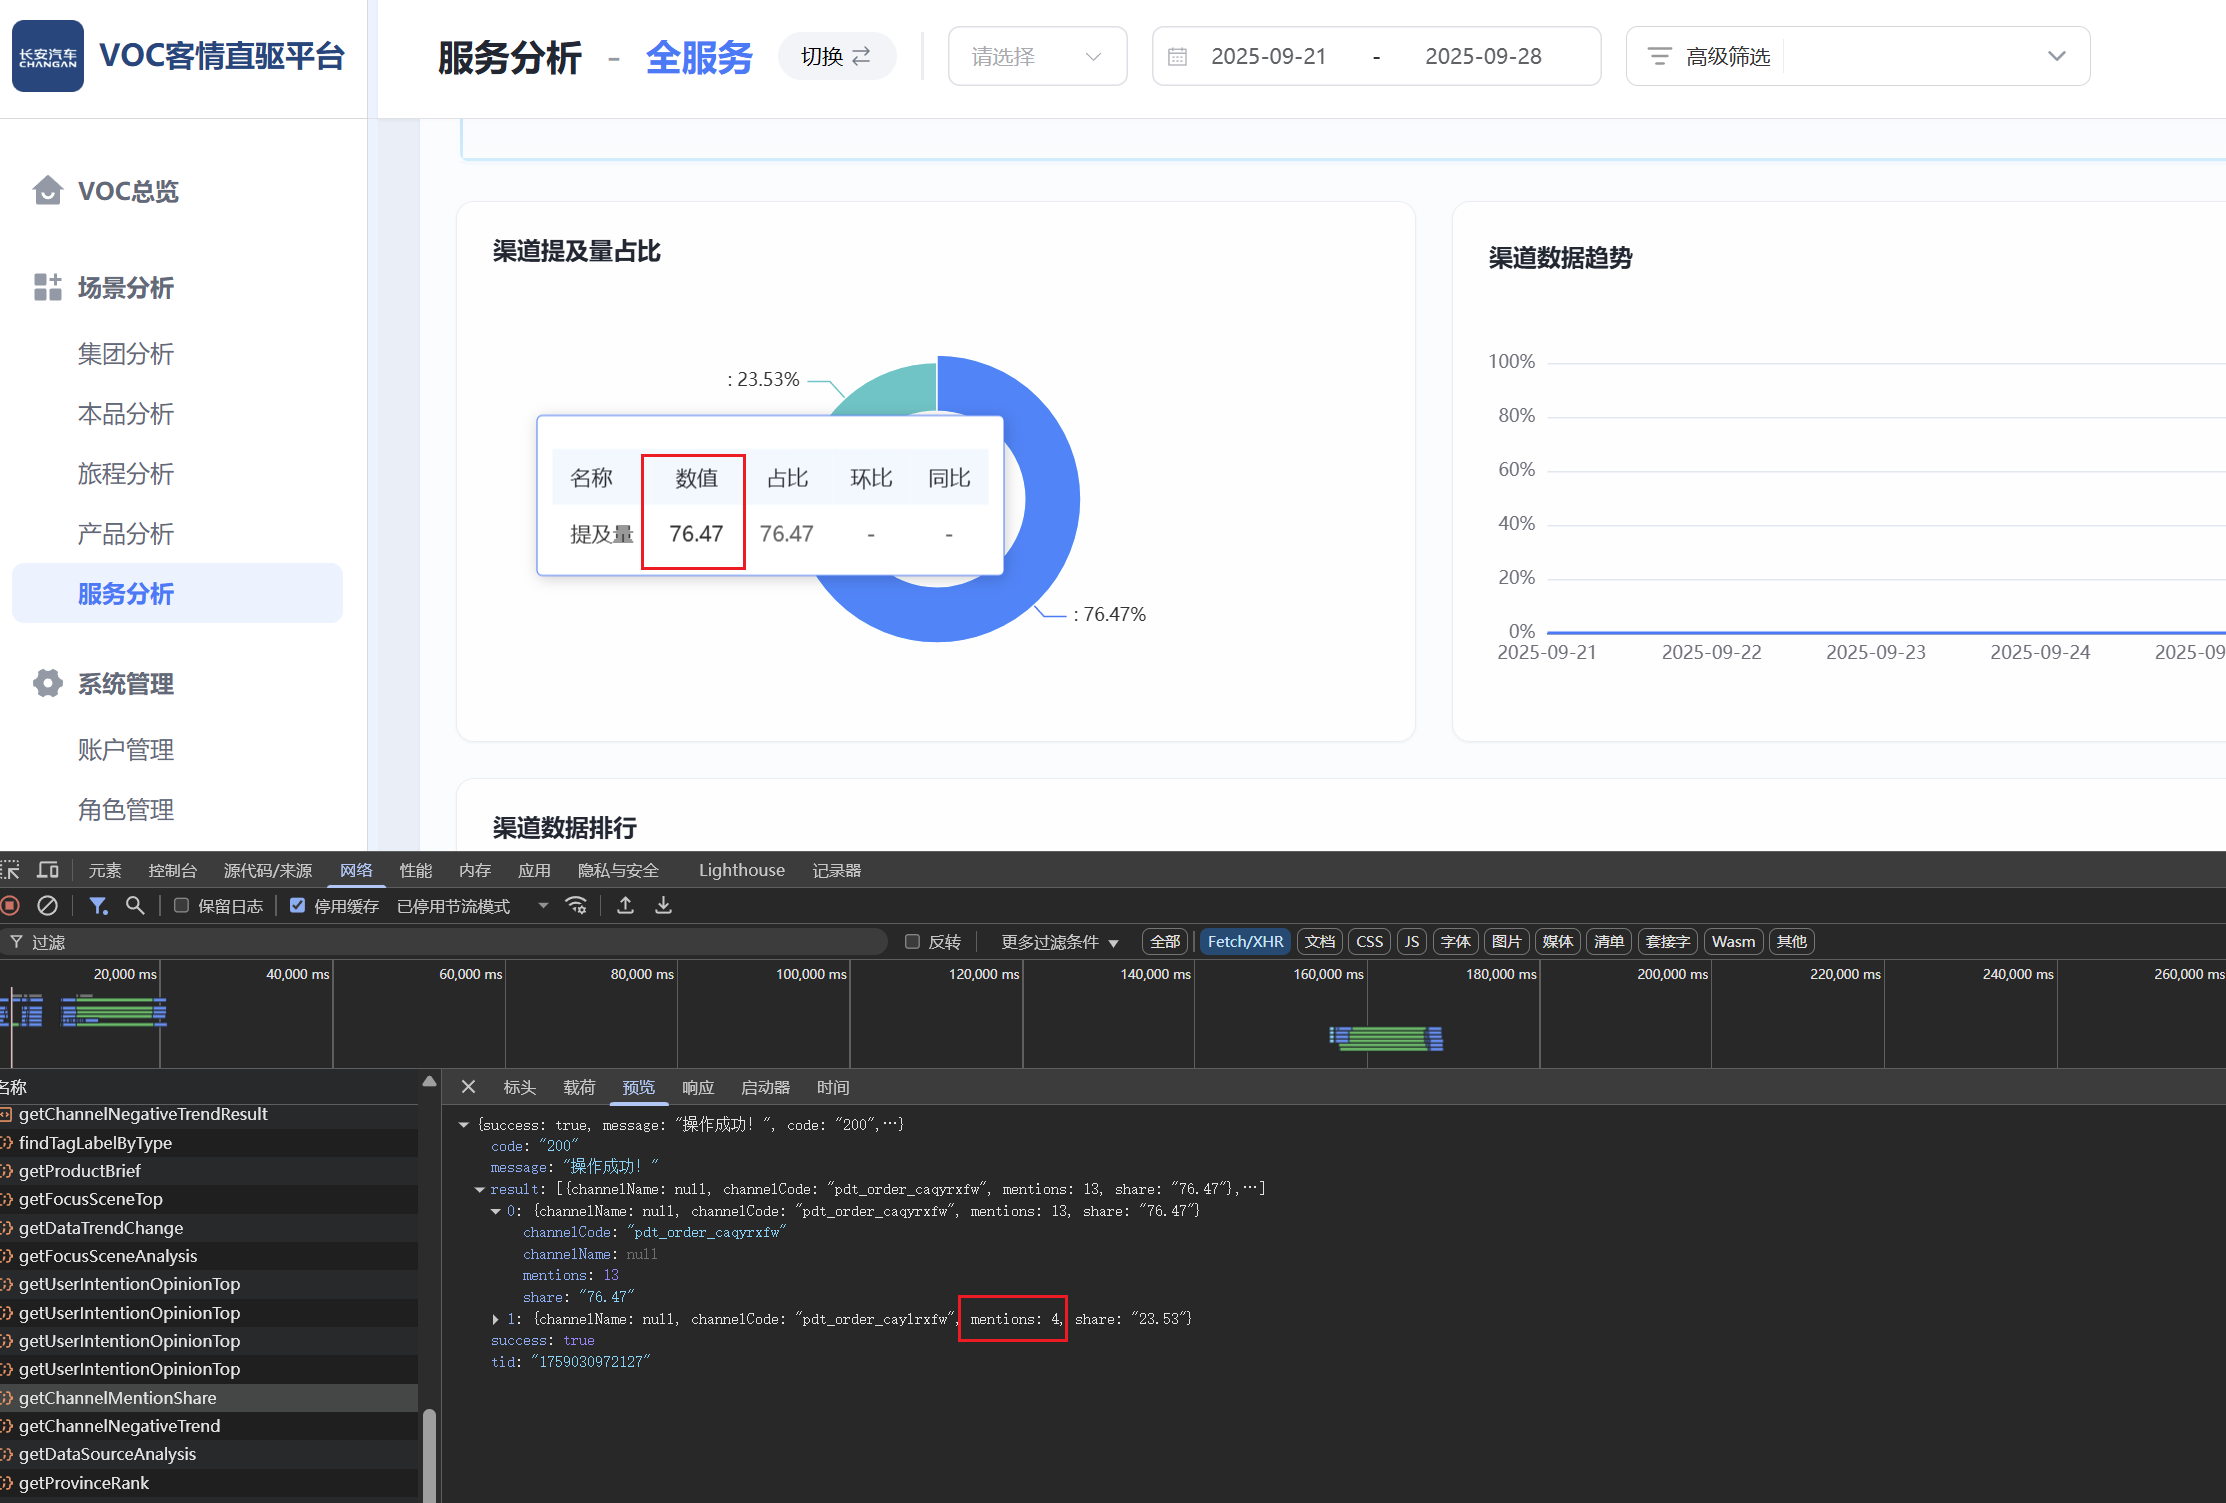Select the getChannelNegativeTrend request row
The width and height of the screenshot is (2226, 1503).
[119, 1426]
